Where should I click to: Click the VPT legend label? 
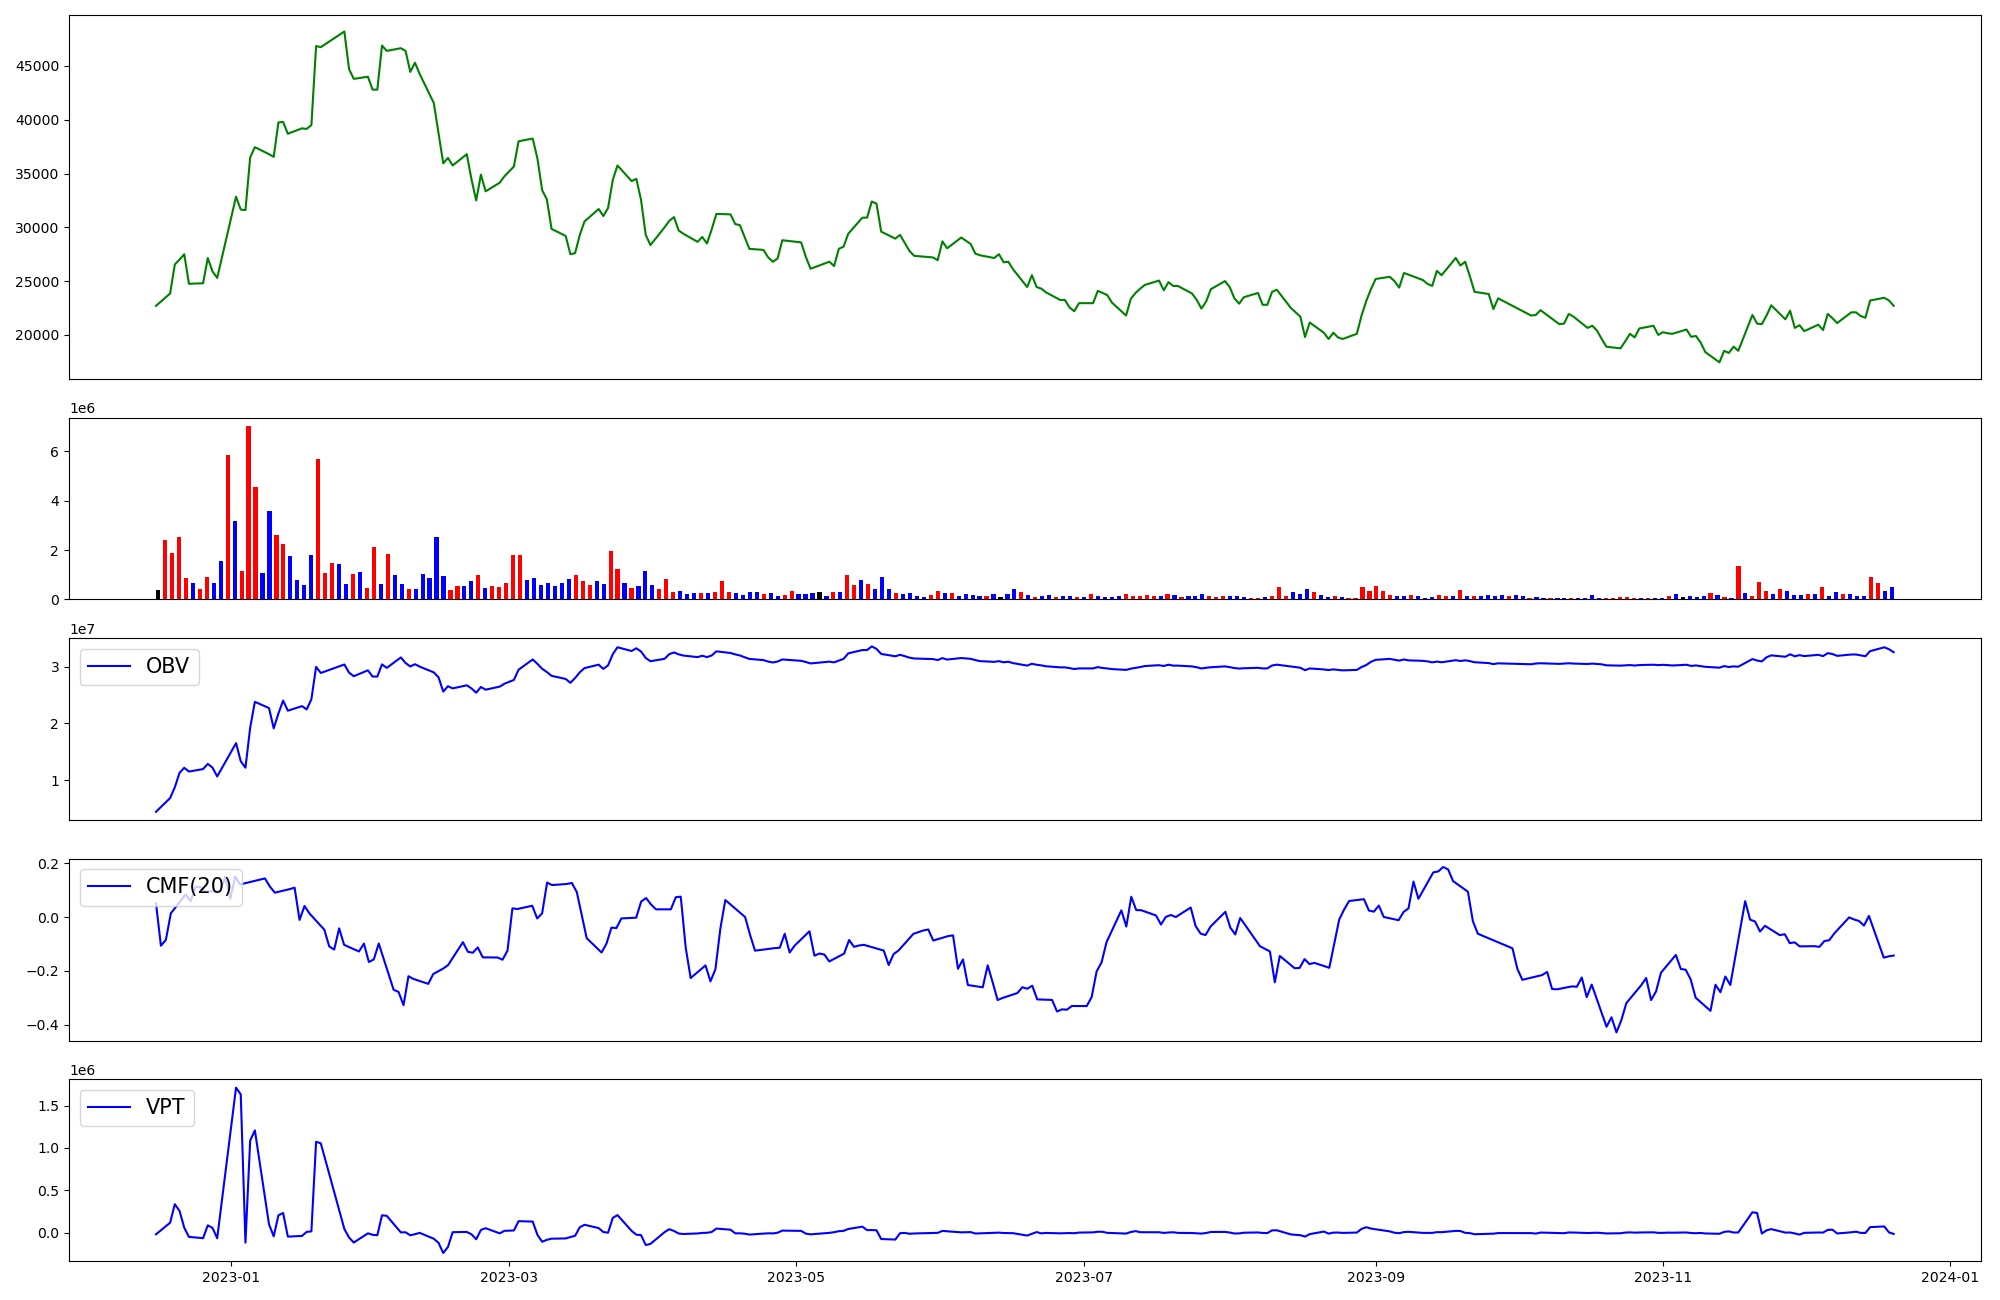[x=165, y=1107]
